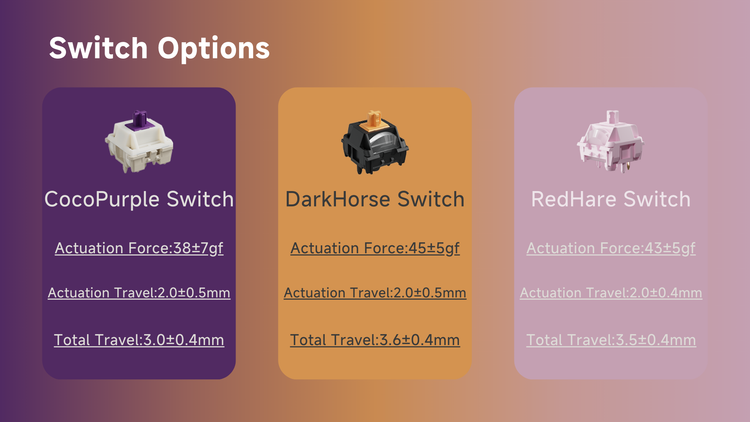Click the CocoPurple switch image

tap(139, 142)
